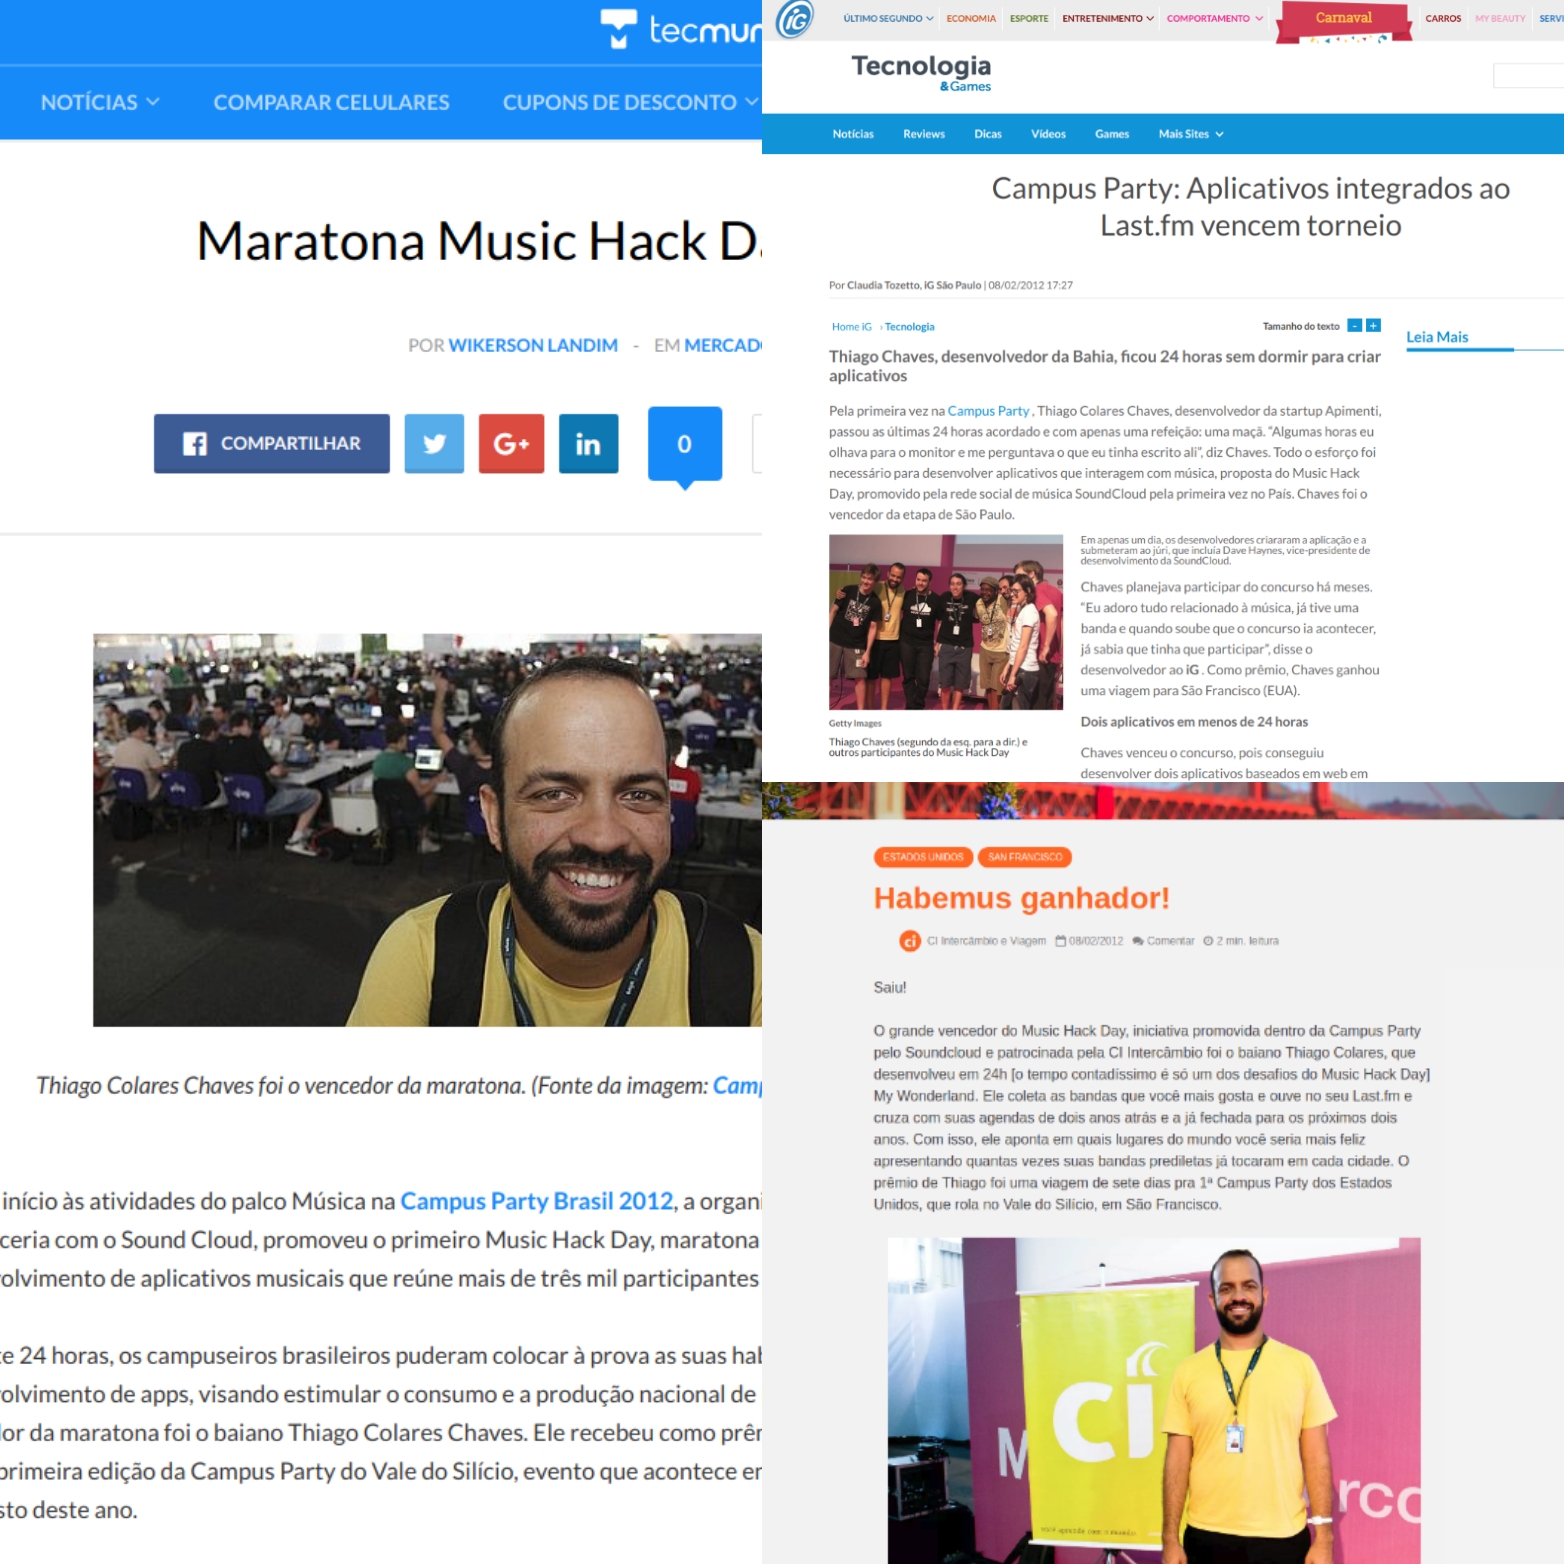
Task: Click Maratona Music Hack Day headline
Action: coord(478,242)
